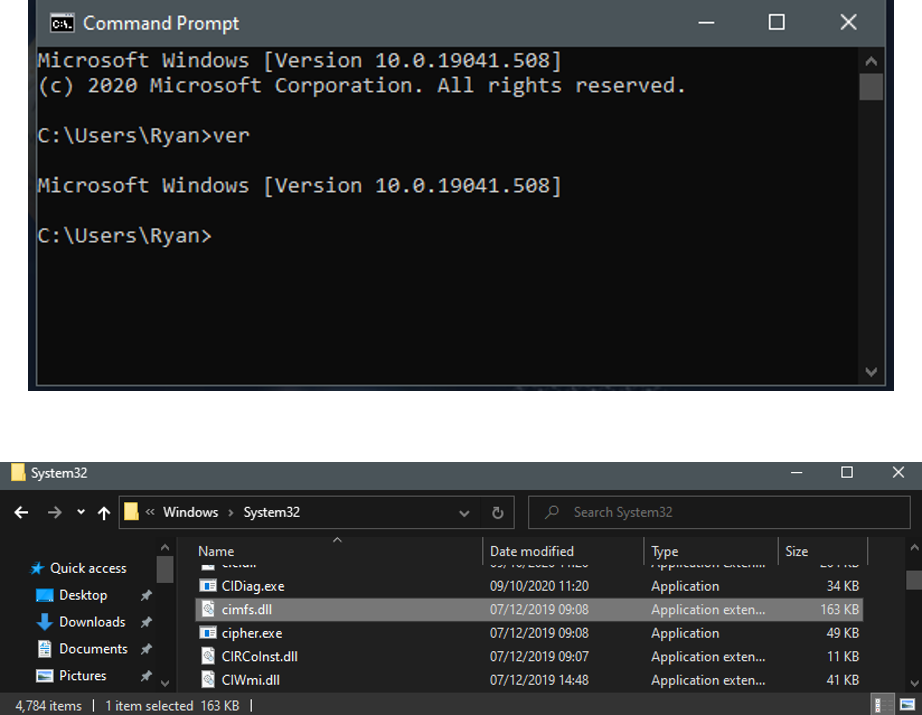Click System32 in the address breadcrumb
922x715 pixels.
[x=272, y=512]
